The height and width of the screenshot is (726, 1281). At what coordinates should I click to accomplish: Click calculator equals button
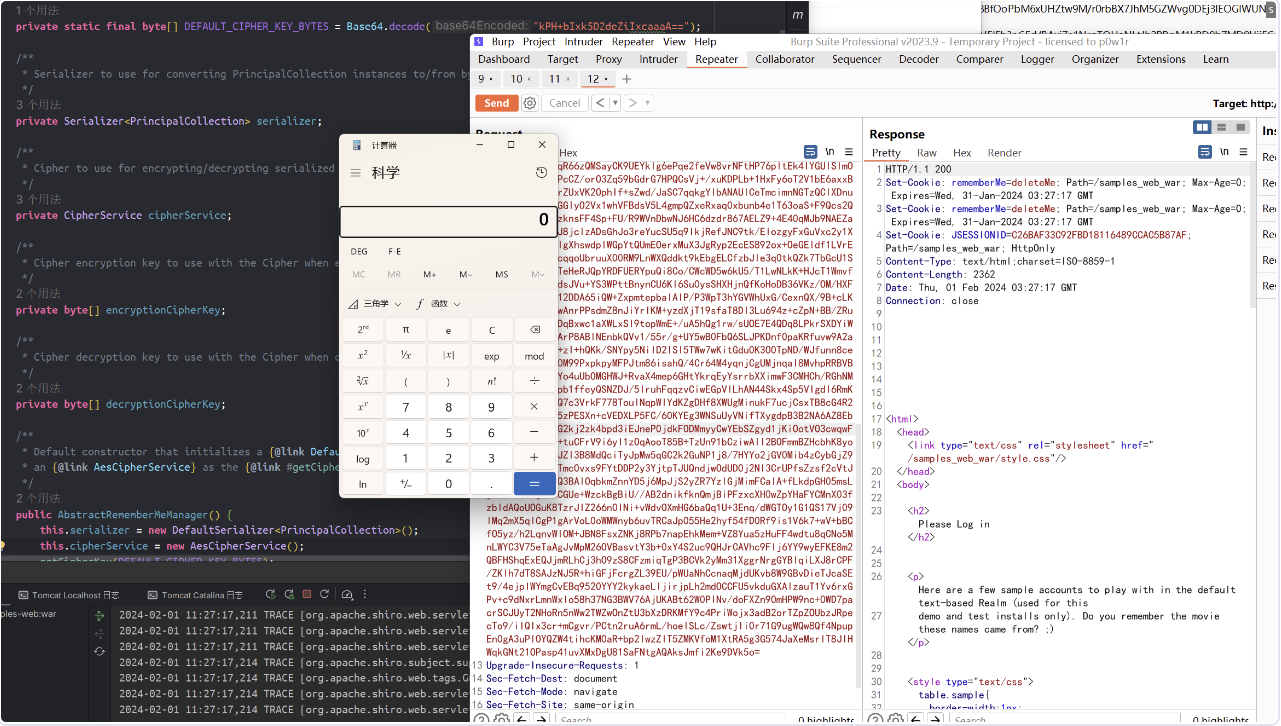pyautogui.click(x=534, y=484)
